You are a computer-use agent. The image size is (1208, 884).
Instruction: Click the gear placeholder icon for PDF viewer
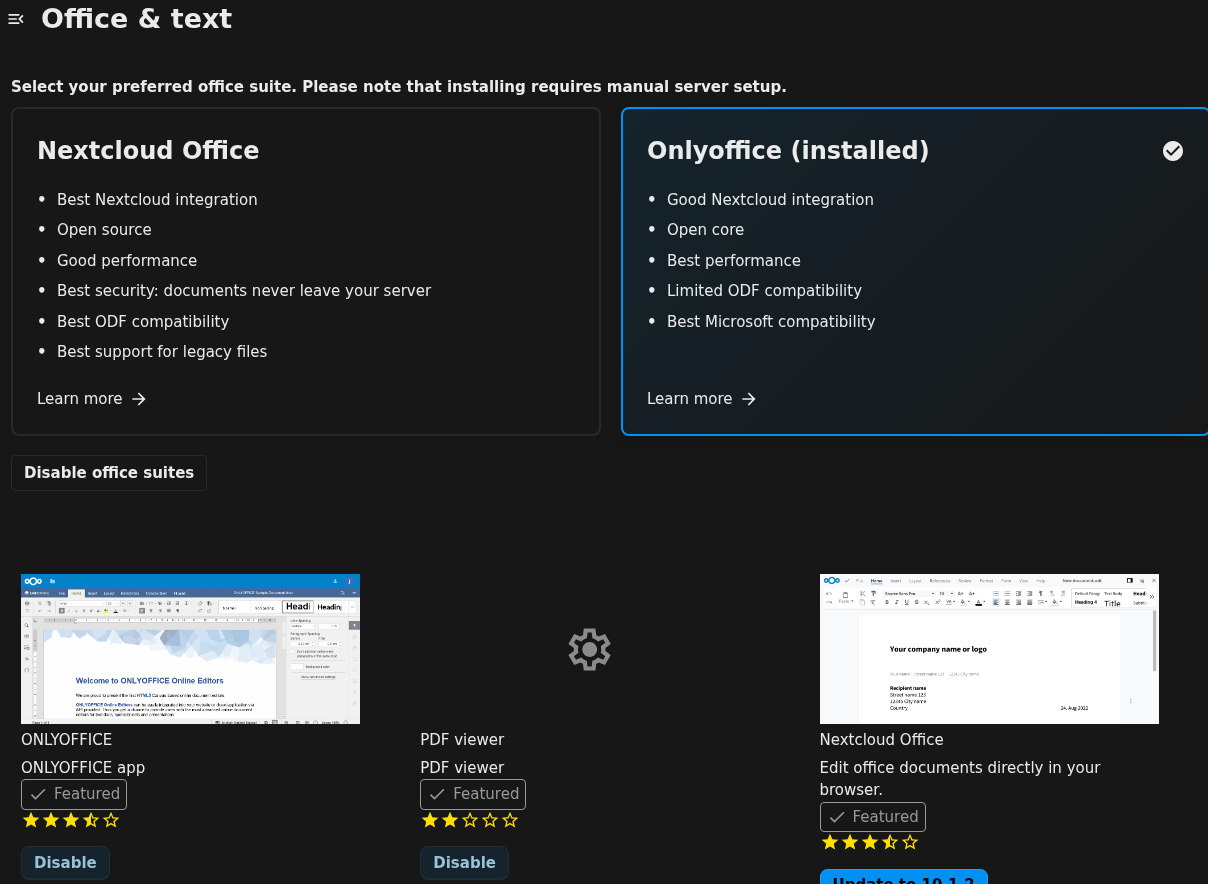(589, 650)
